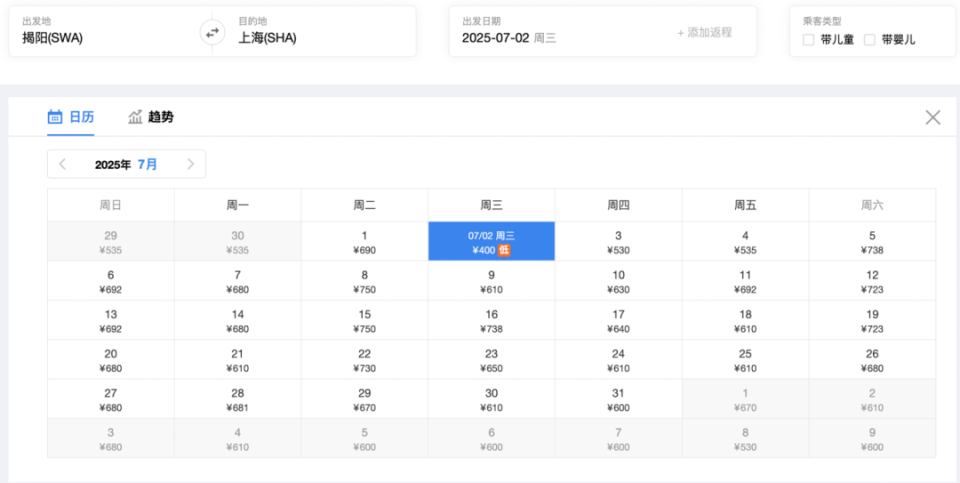Screen dimensions: 960x483
Task: Select July 16 with ¥738 fare
Action: (492, 320)
